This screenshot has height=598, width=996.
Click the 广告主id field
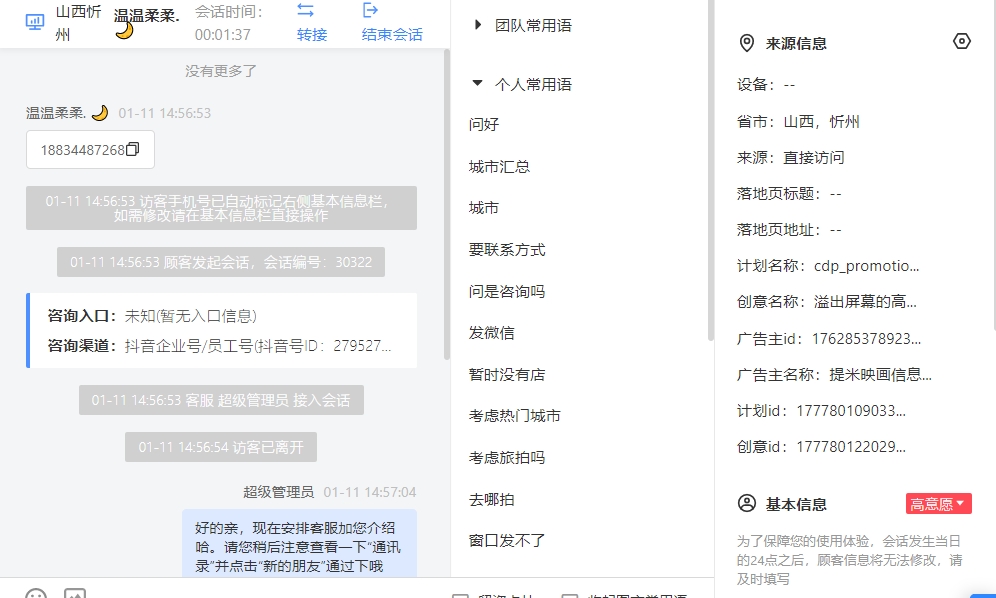829,339
